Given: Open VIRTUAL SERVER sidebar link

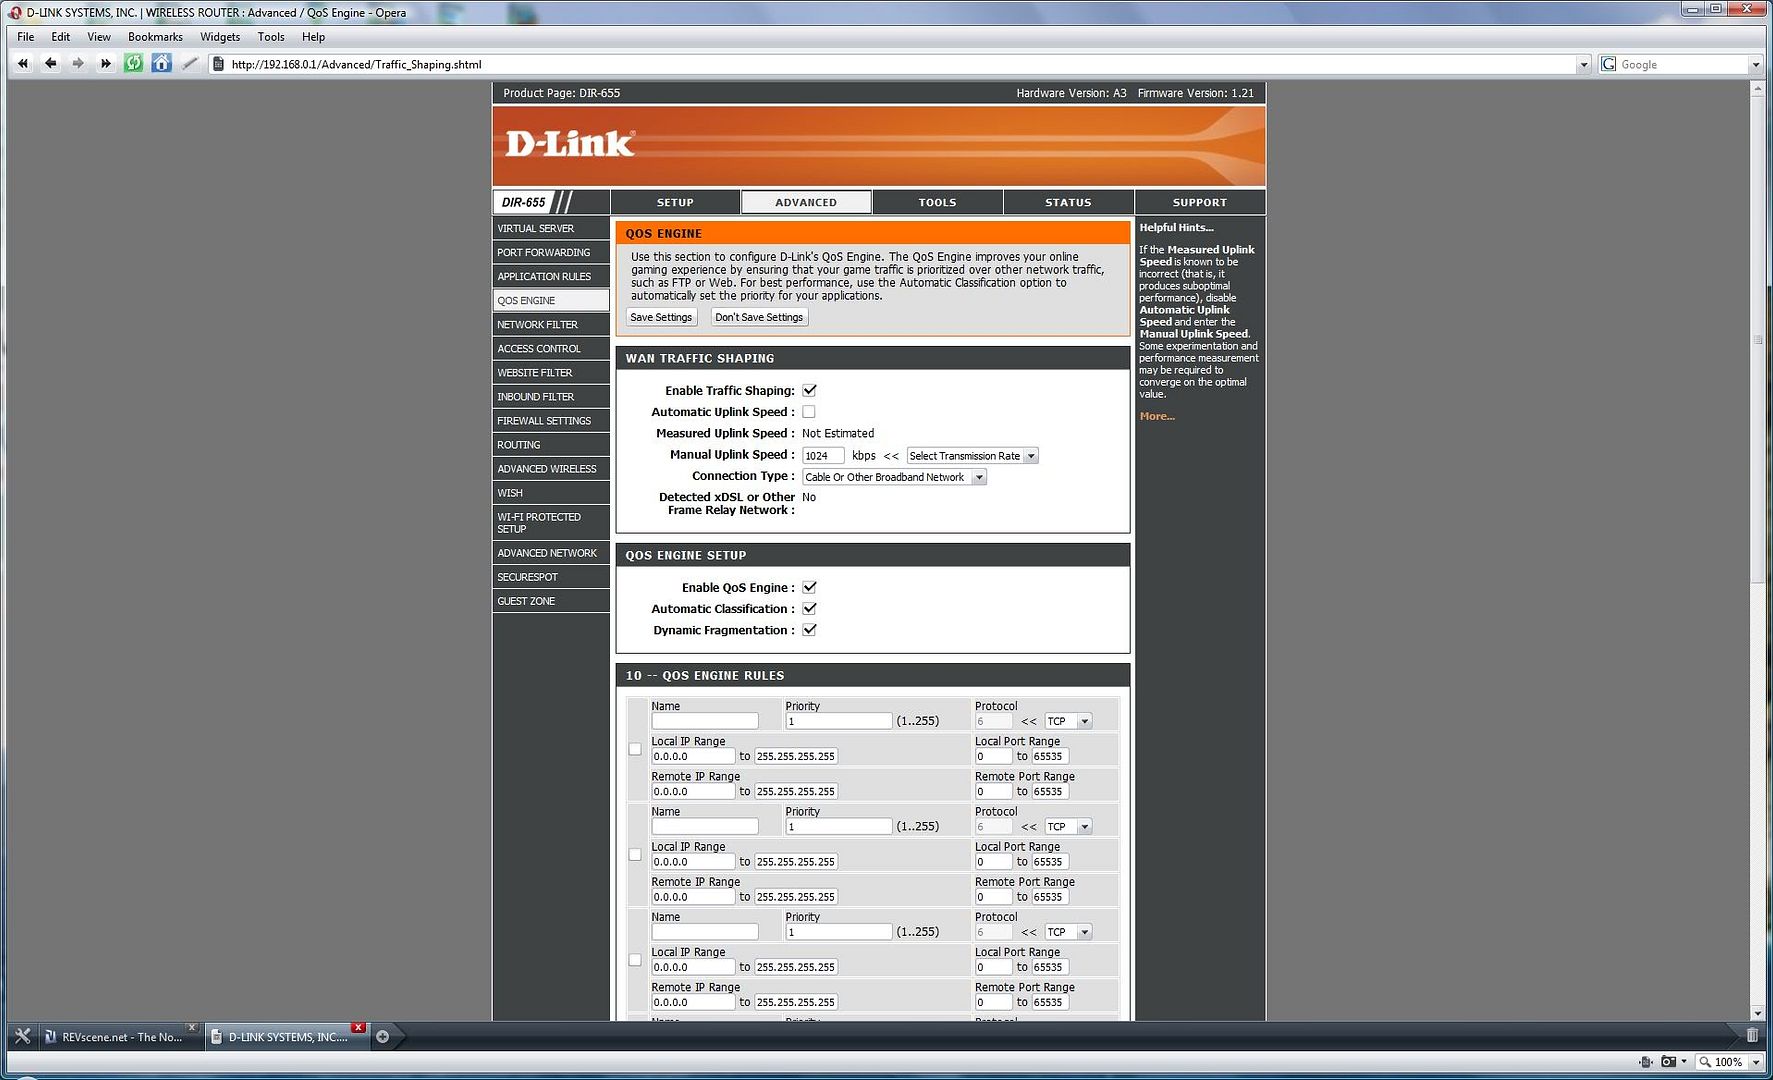Looking at the screenshot, I should click(551, 229).
